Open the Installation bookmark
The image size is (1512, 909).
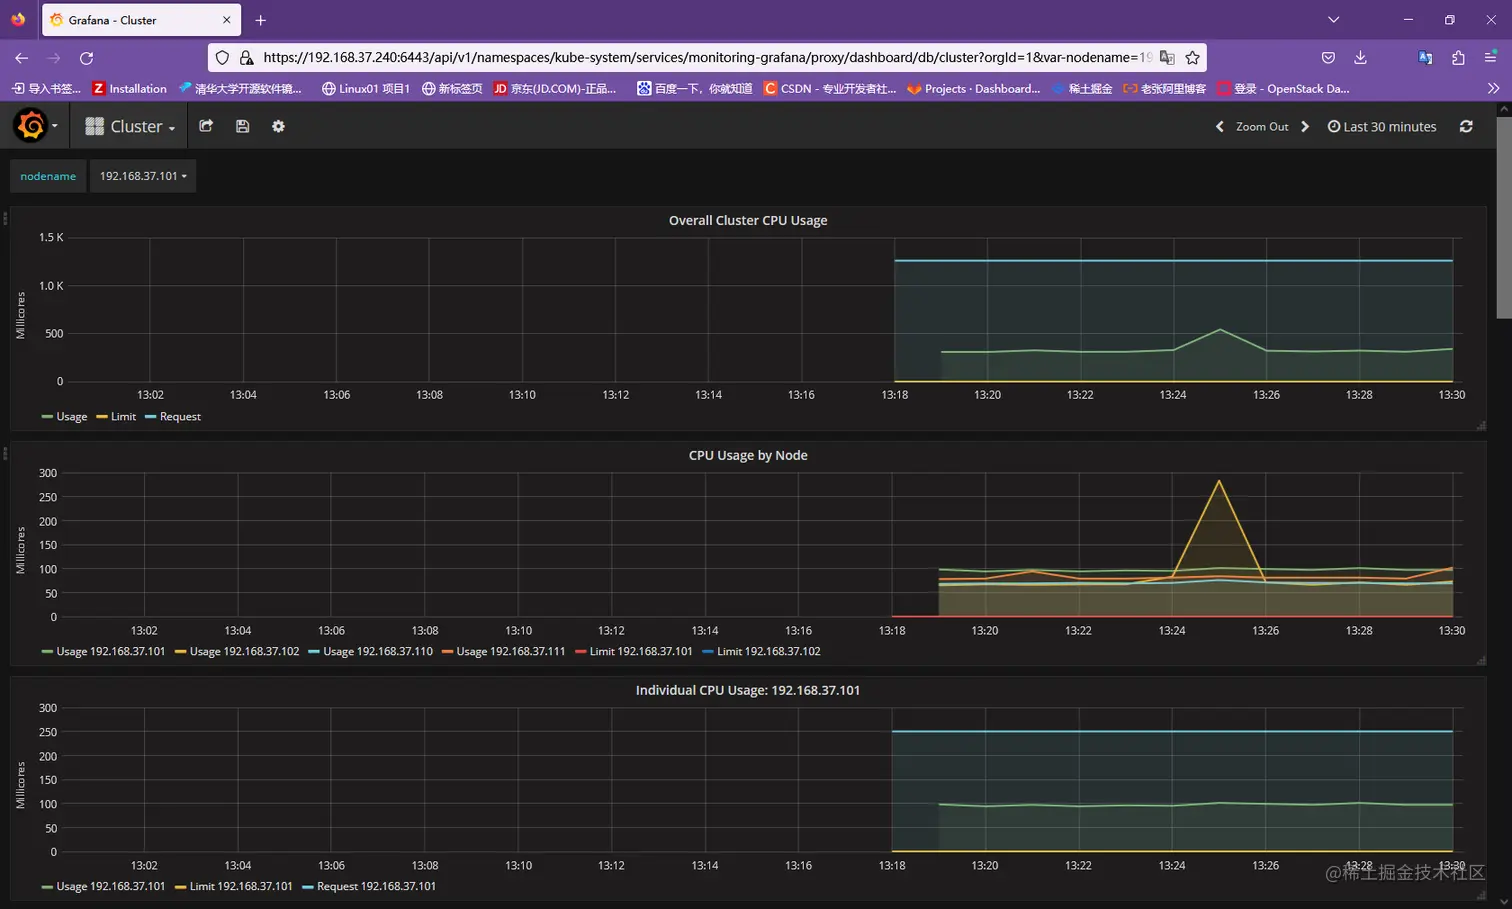point(130,89)
